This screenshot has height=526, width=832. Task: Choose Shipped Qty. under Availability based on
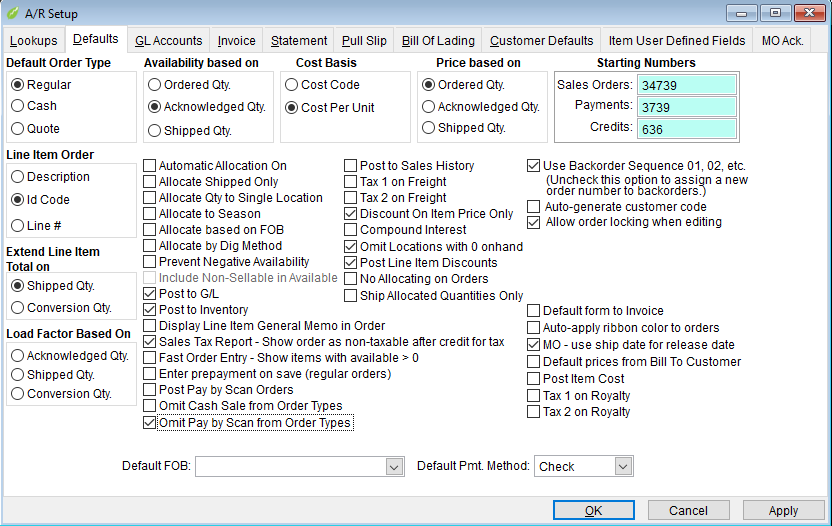[154, 130]
